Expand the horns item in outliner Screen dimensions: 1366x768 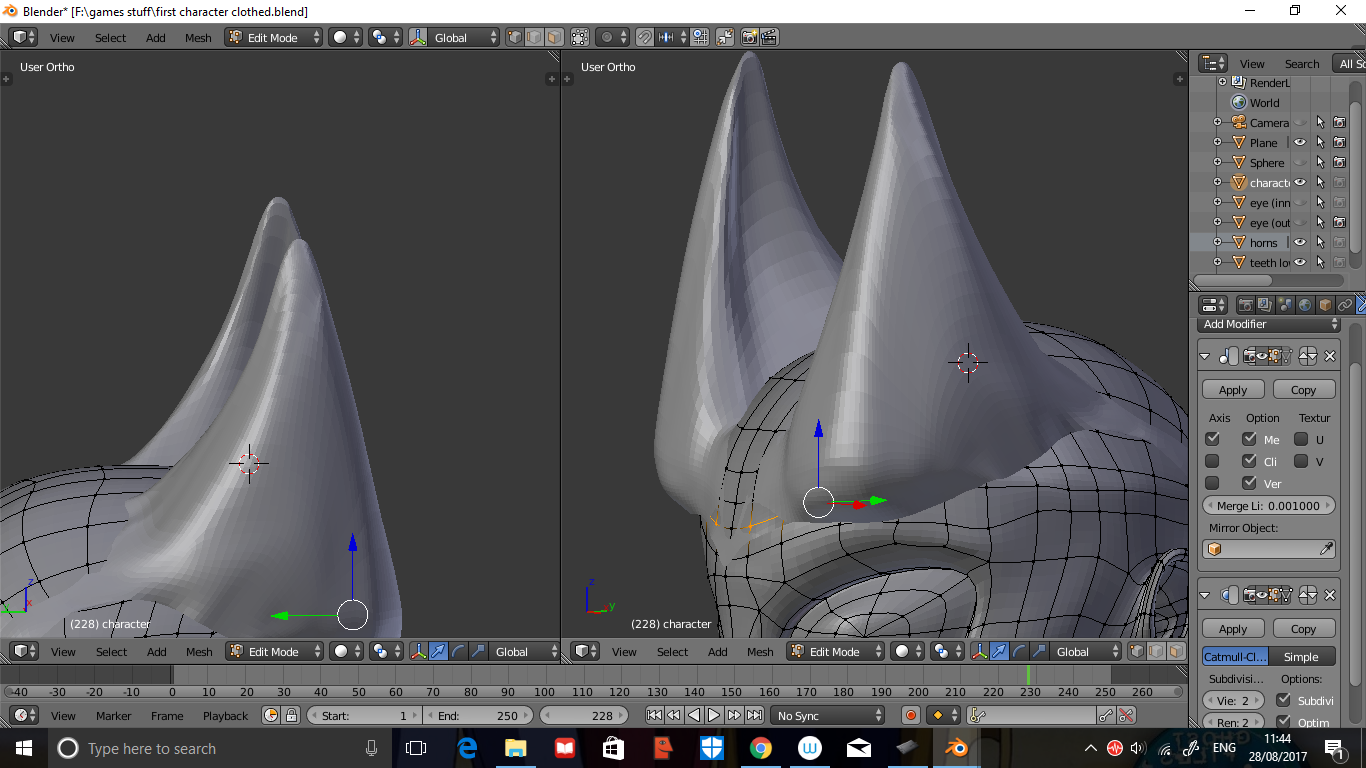coord(1217,242)
